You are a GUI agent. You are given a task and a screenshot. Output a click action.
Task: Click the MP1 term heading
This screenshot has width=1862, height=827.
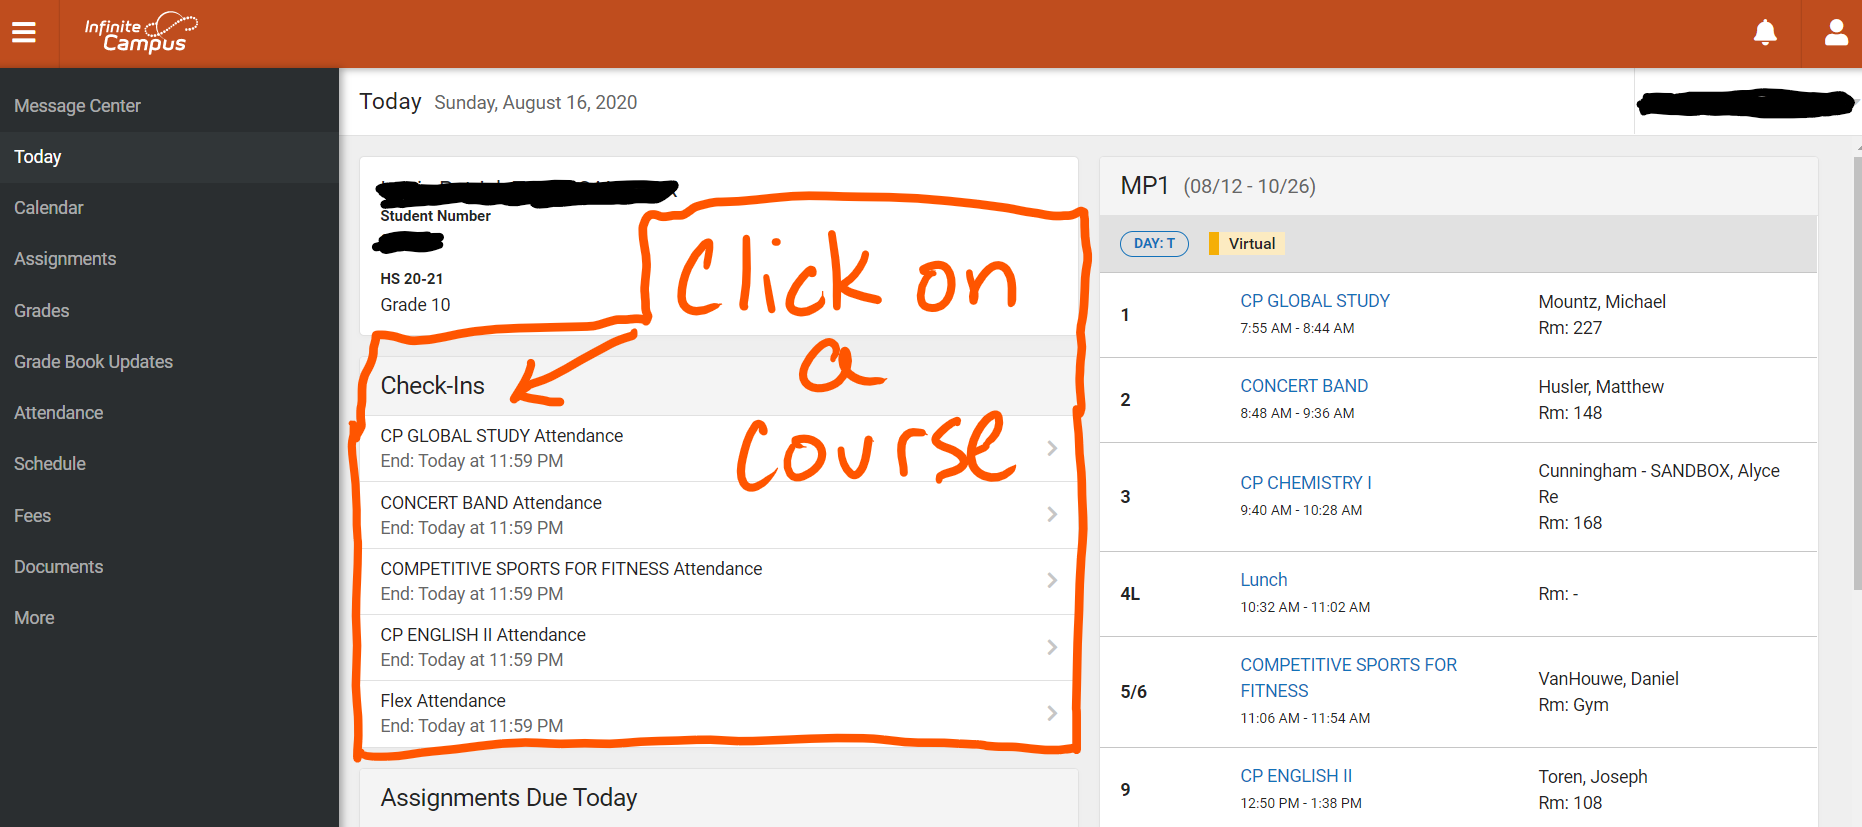click(1145, 186)
